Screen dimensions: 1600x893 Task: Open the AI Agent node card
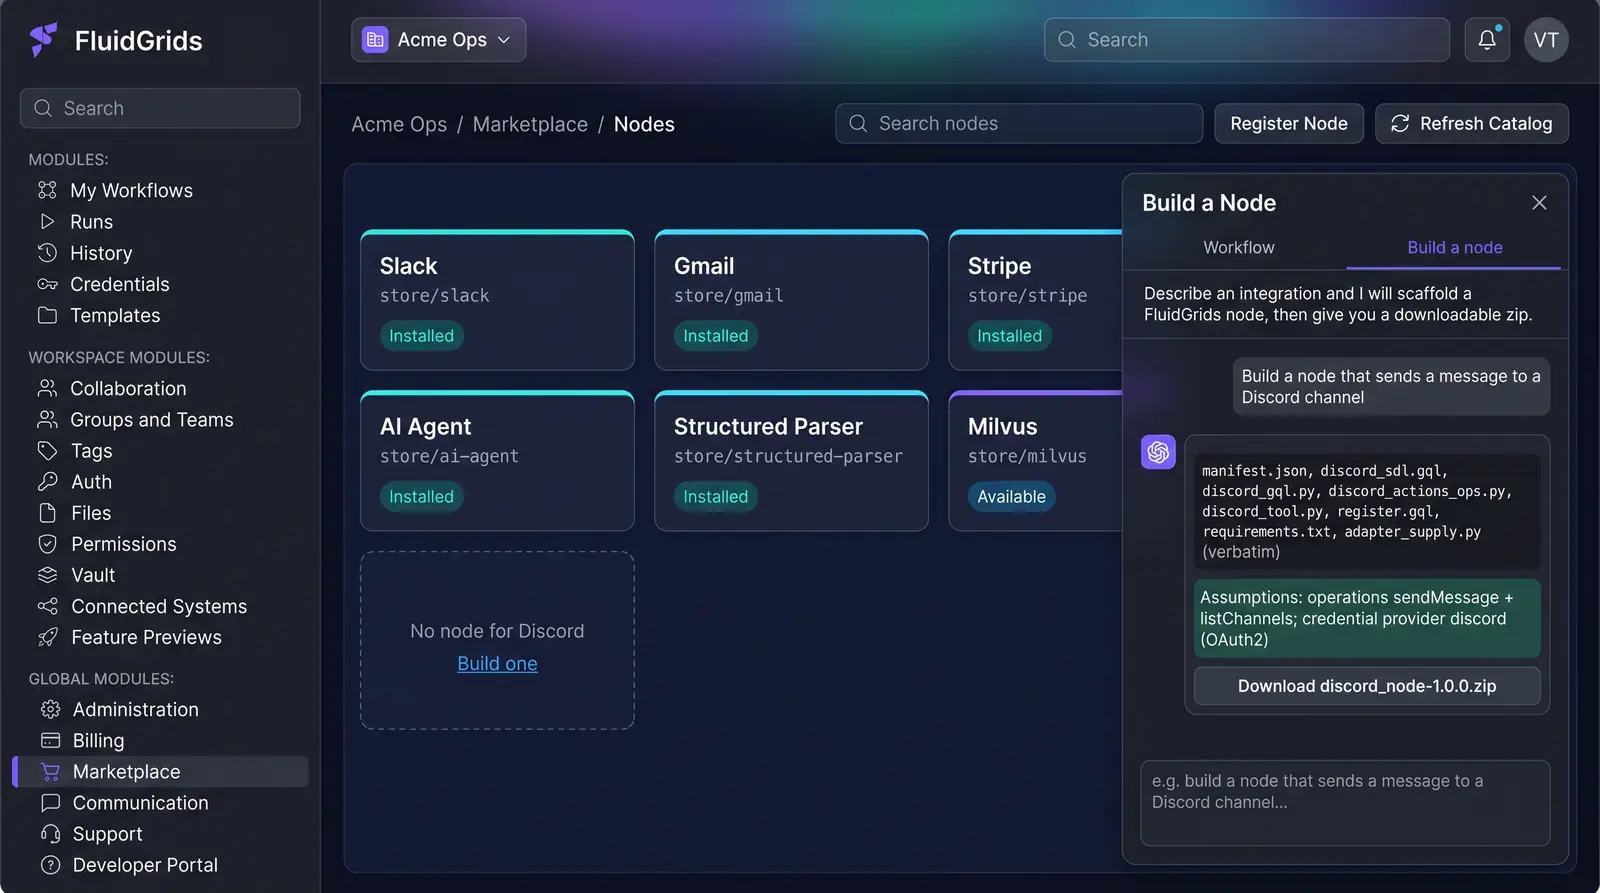497,460
